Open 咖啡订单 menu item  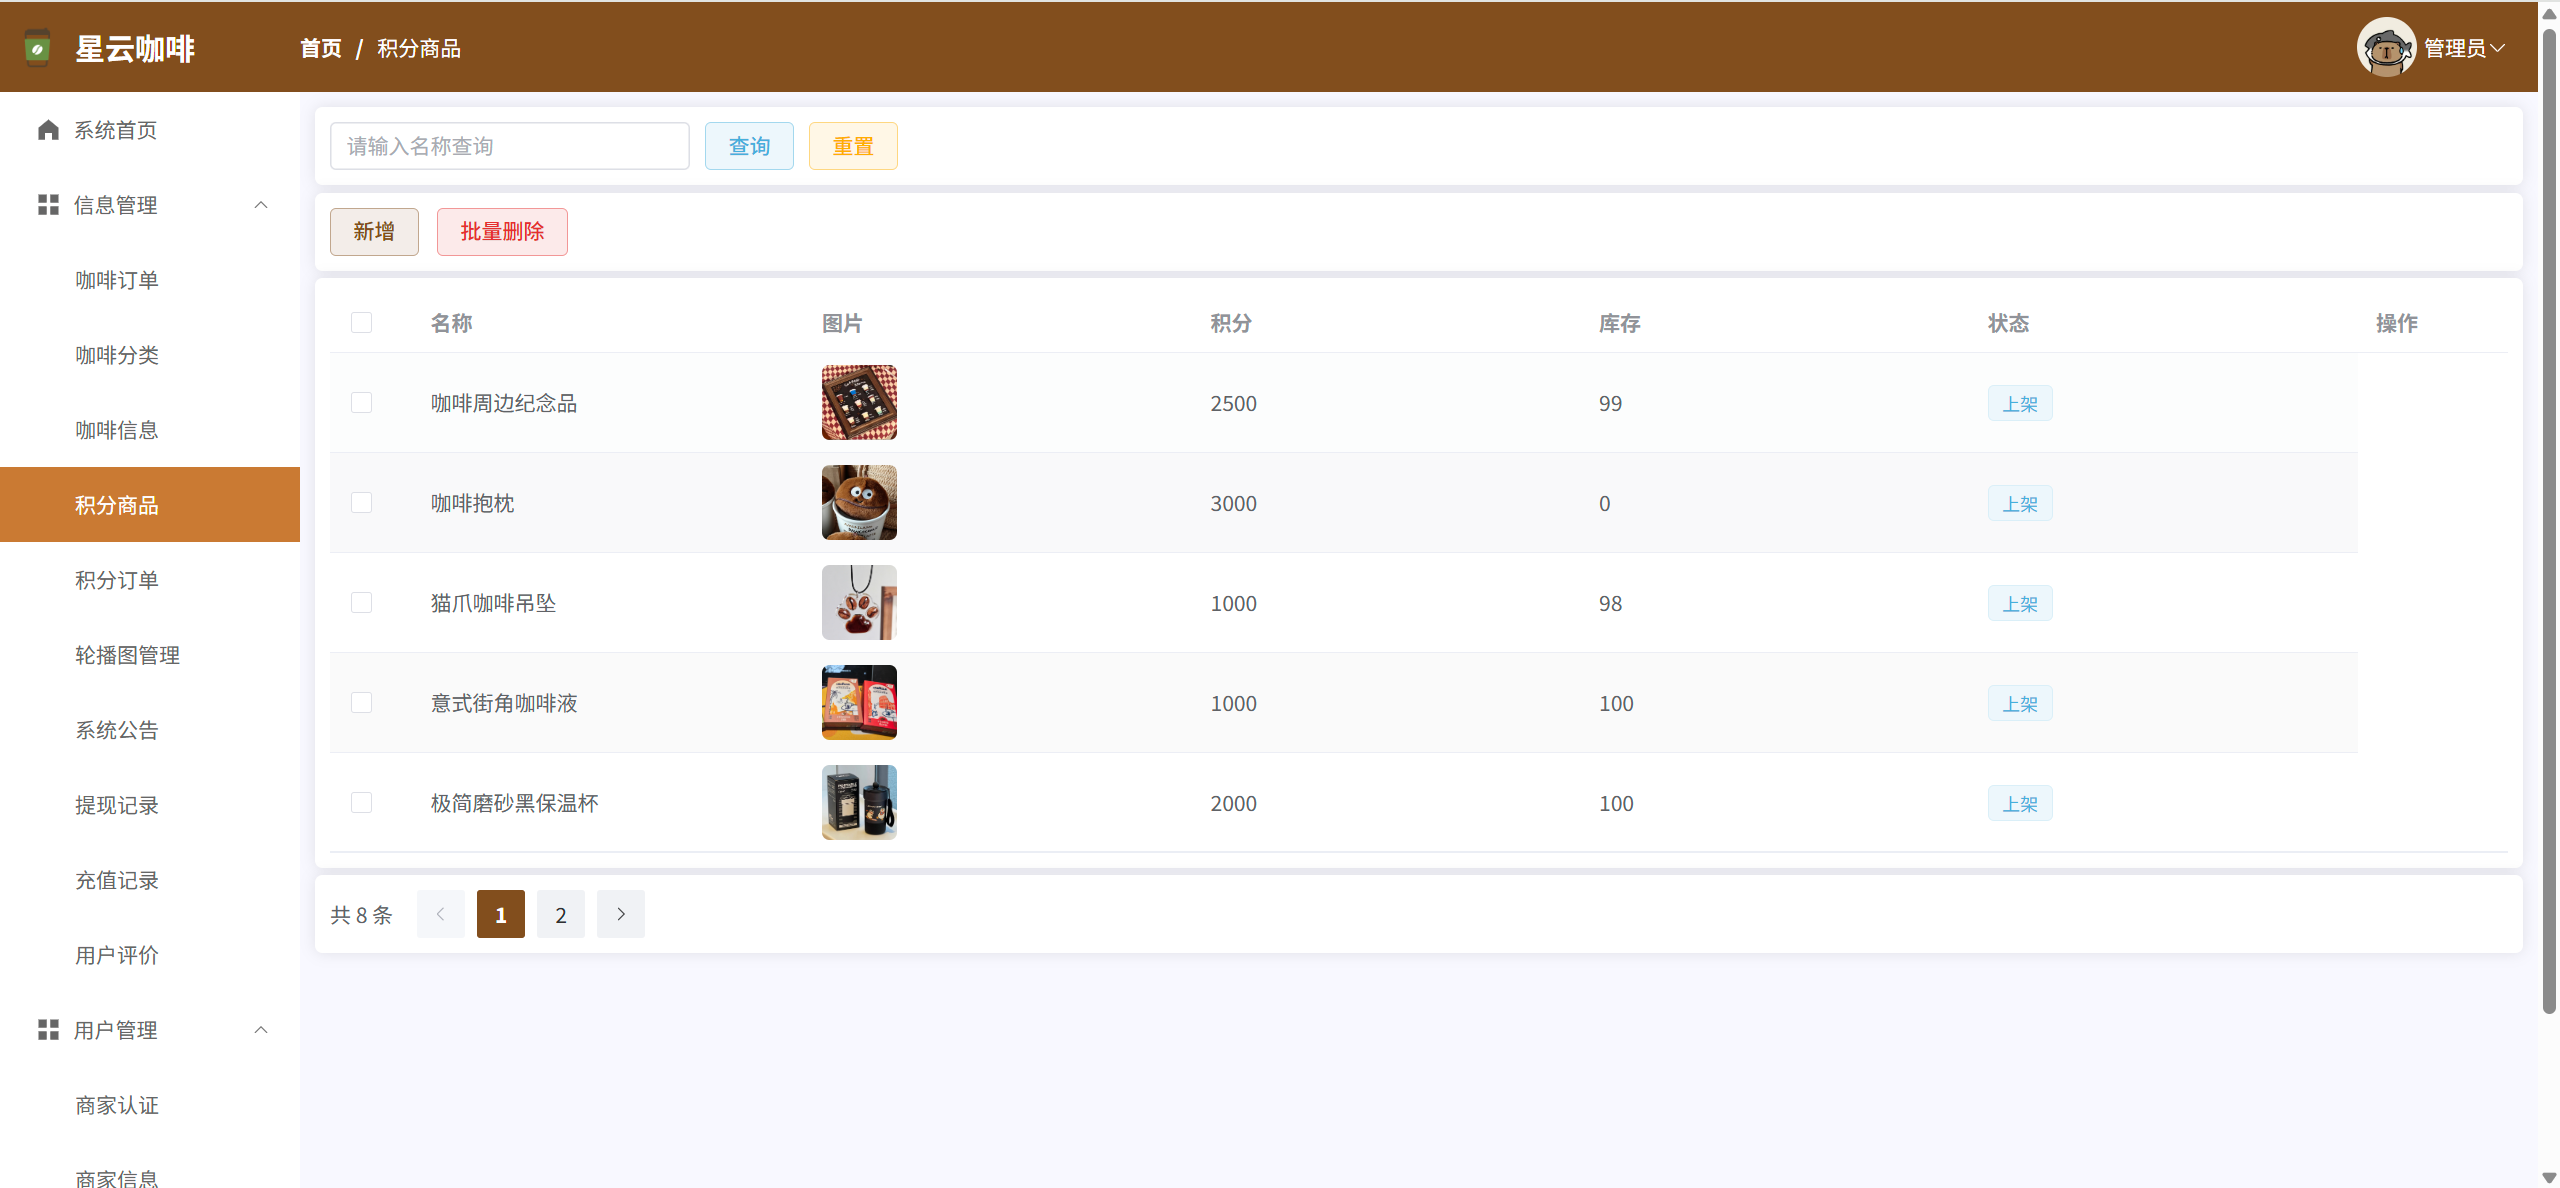coord(117,280)
